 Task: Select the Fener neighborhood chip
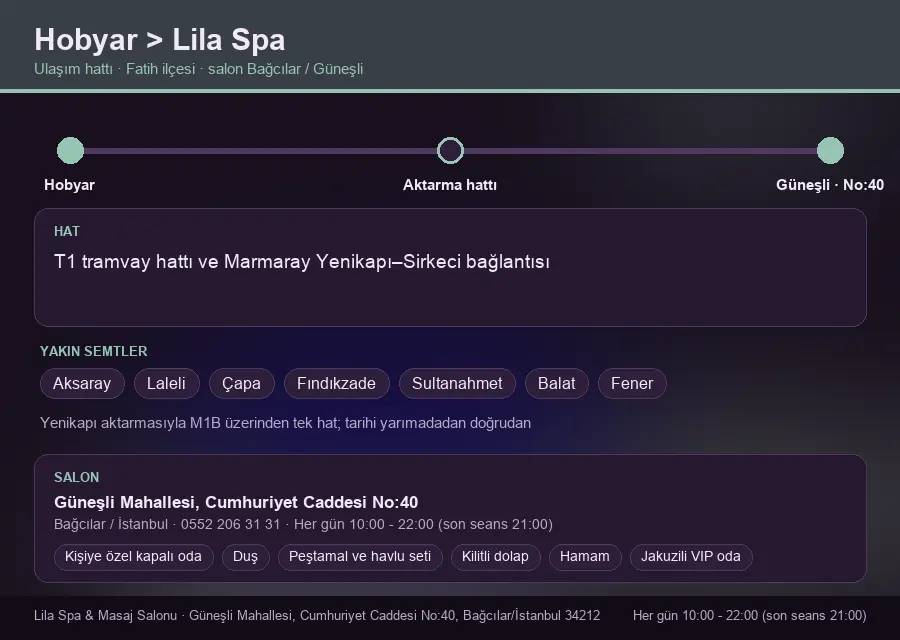coord(632,383)
